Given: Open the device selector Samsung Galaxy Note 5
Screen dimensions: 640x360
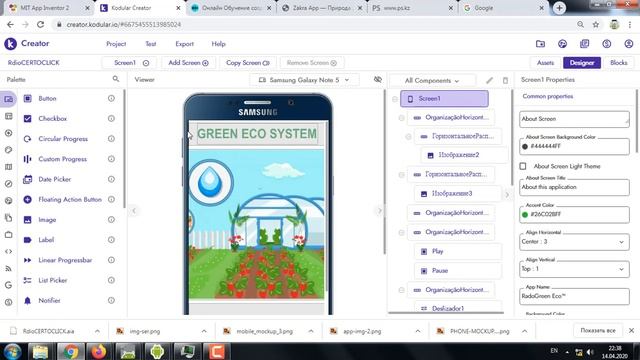Looking at the screenshot, I should [304, 80].
